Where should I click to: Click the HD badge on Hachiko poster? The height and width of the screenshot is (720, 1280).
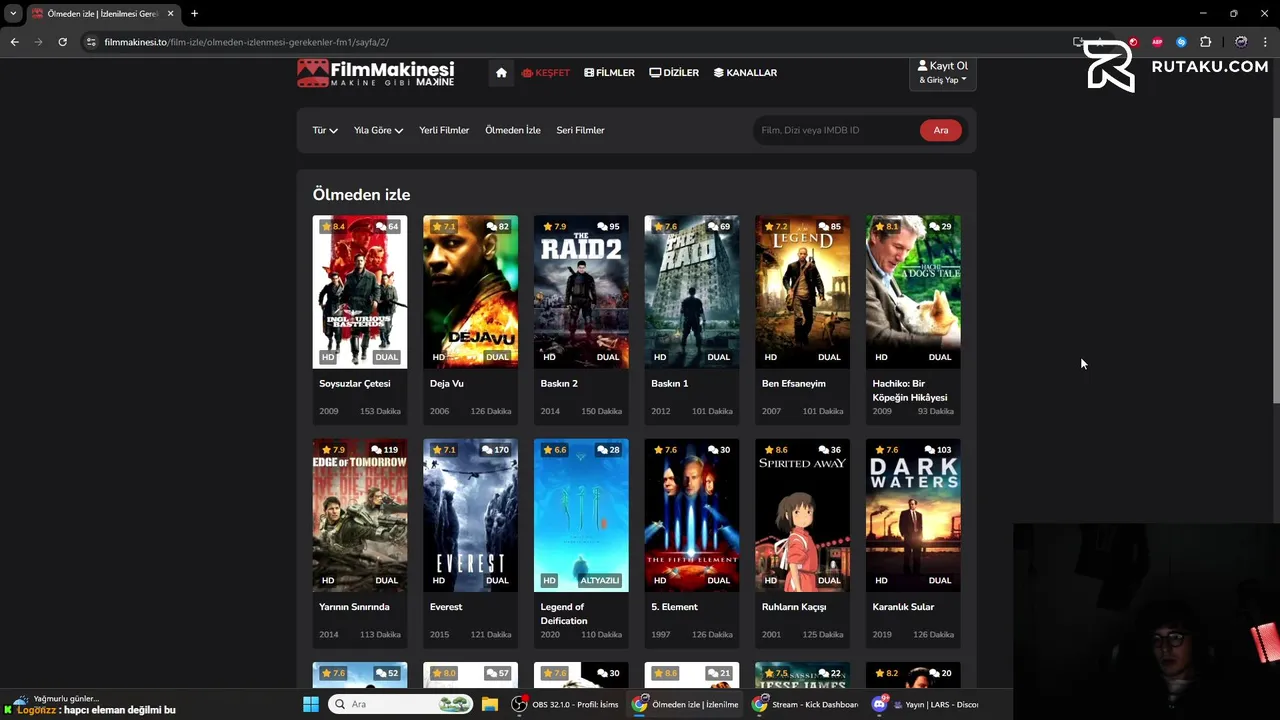(x=881, y=357)
